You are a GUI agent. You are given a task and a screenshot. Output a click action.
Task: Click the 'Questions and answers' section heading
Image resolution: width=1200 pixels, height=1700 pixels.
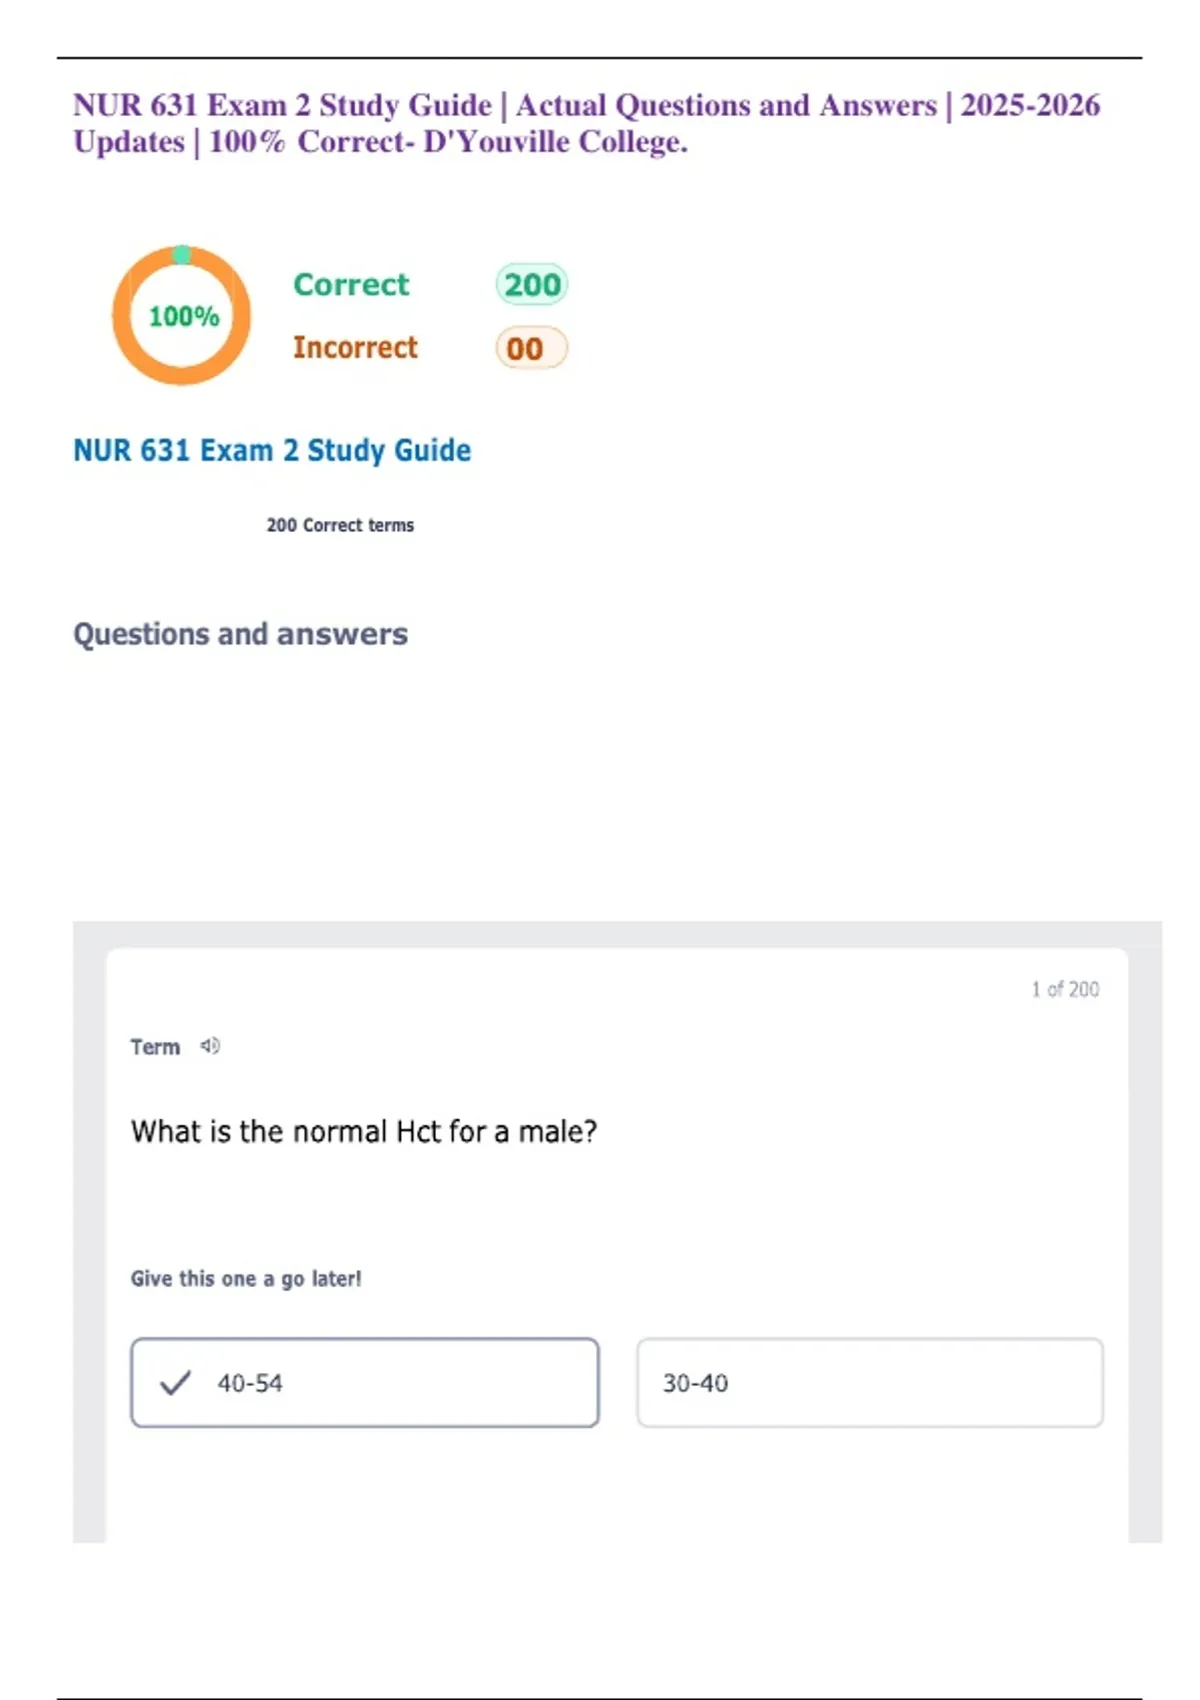pos(240,634)
